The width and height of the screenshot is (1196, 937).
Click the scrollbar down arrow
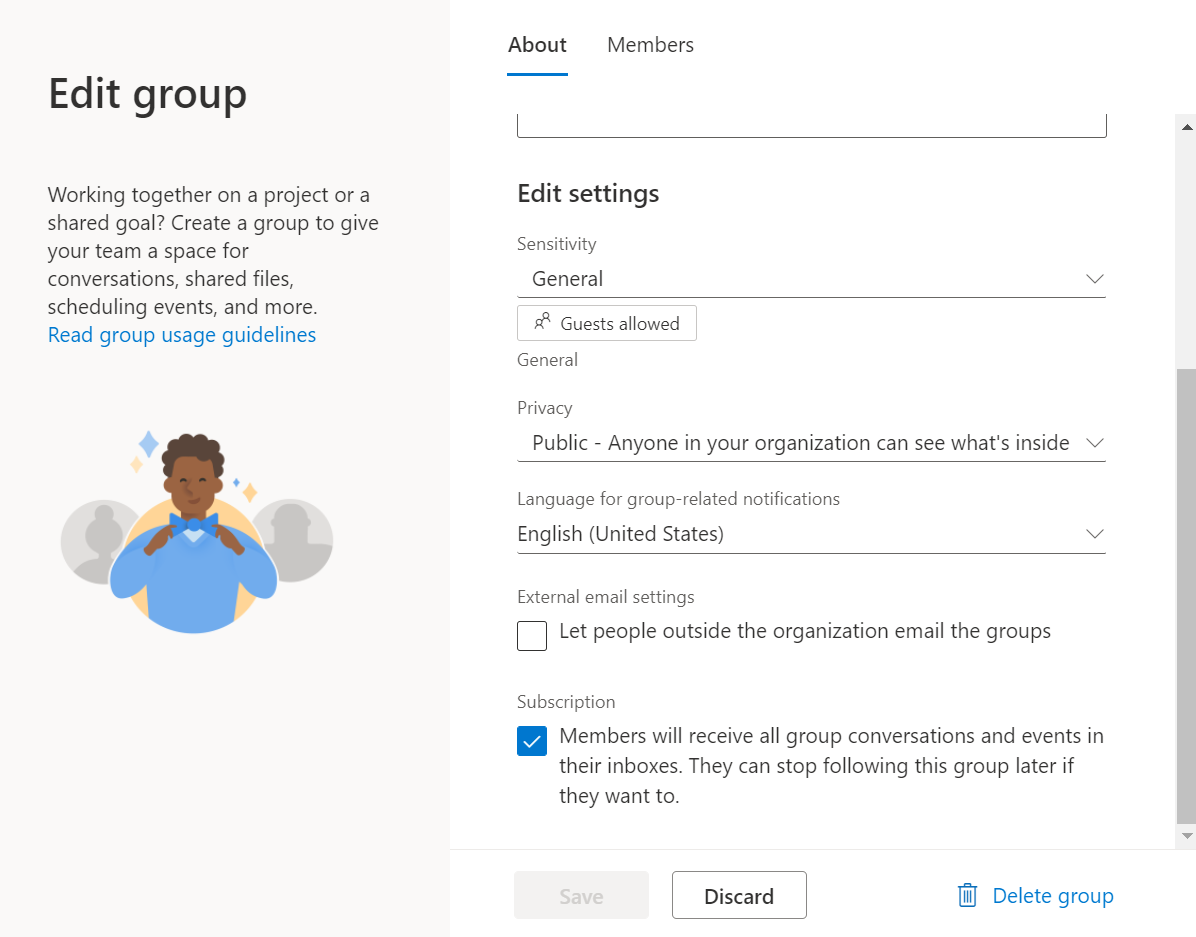(1187, 835)
